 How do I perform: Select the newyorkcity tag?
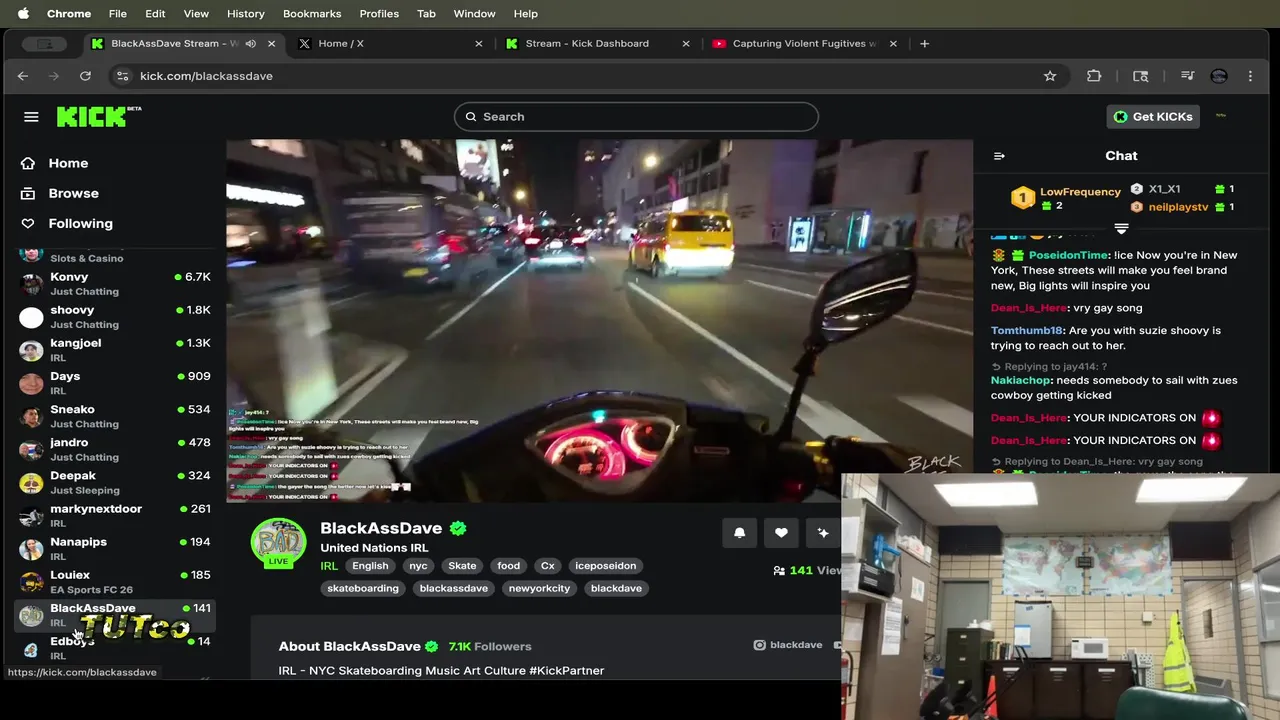pos(539,588)
